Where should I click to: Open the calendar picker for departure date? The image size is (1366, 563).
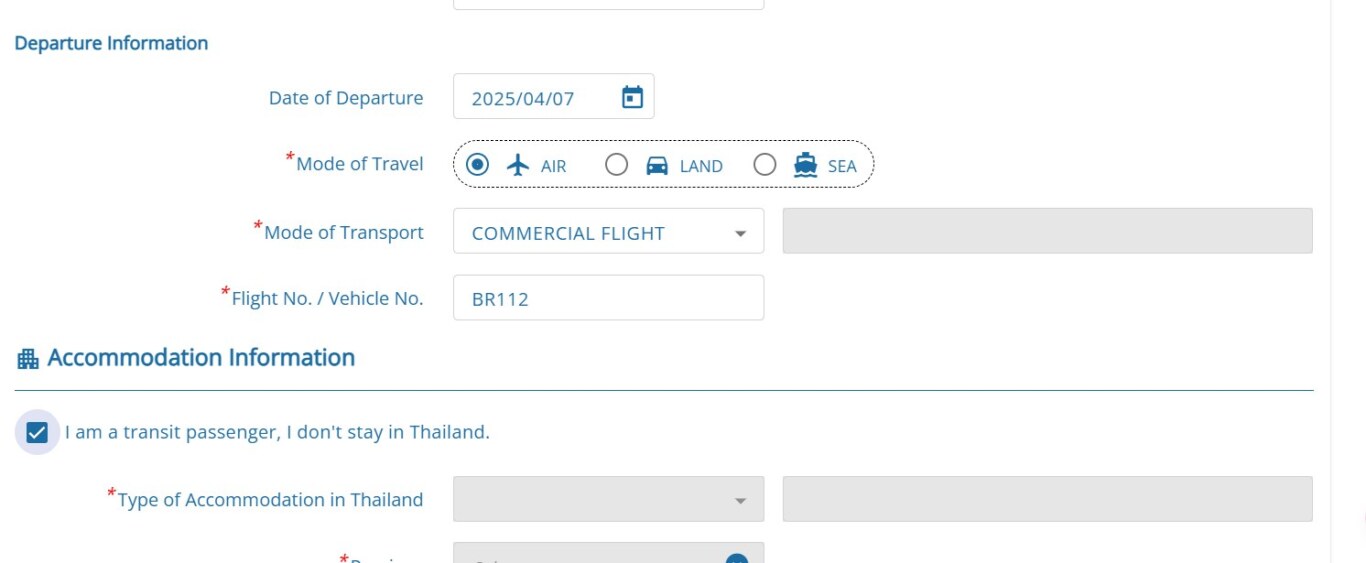pyautogui.click(x=632, y=97)
